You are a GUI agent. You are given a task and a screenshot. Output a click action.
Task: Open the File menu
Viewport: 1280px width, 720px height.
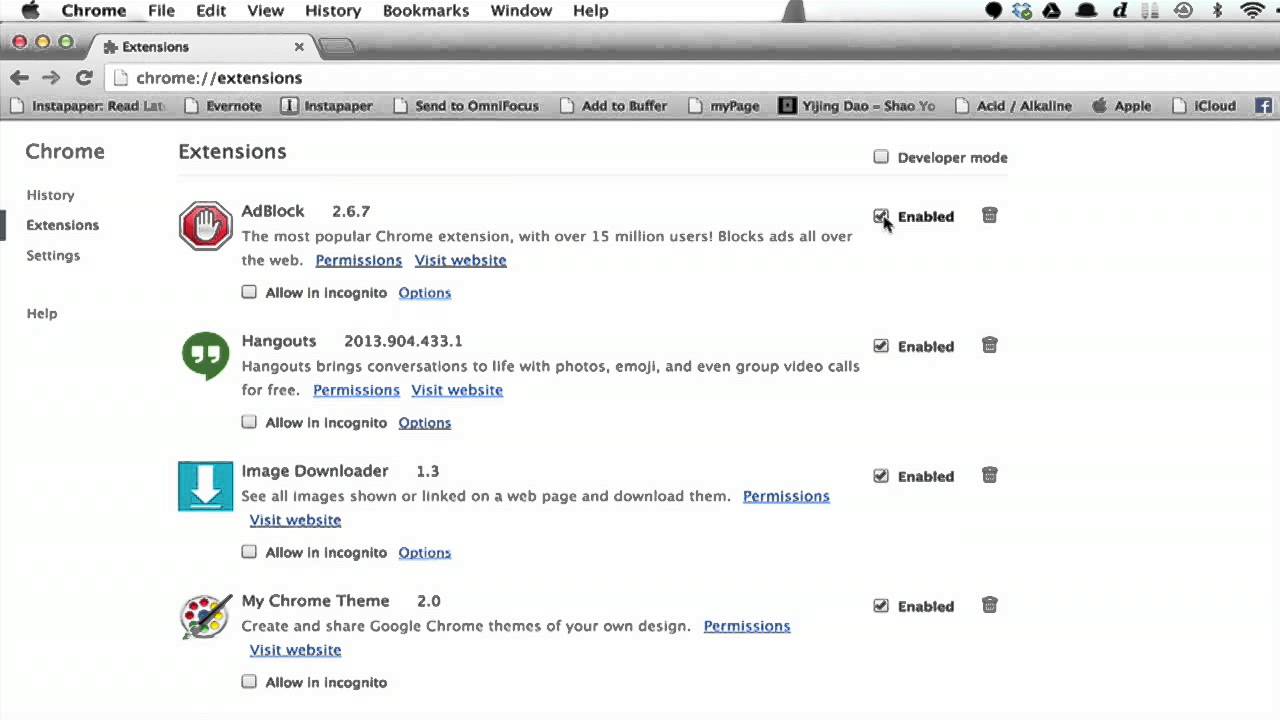coord(161,11)
